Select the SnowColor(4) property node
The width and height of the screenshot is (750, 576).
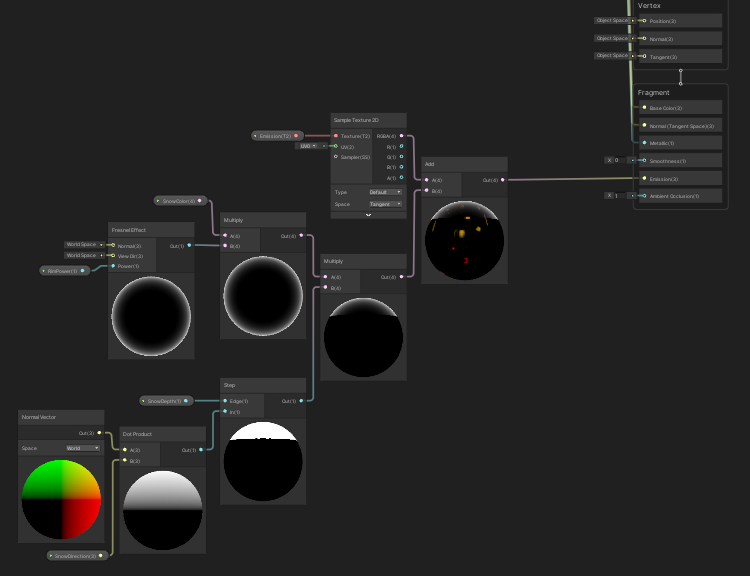[181, 201]
